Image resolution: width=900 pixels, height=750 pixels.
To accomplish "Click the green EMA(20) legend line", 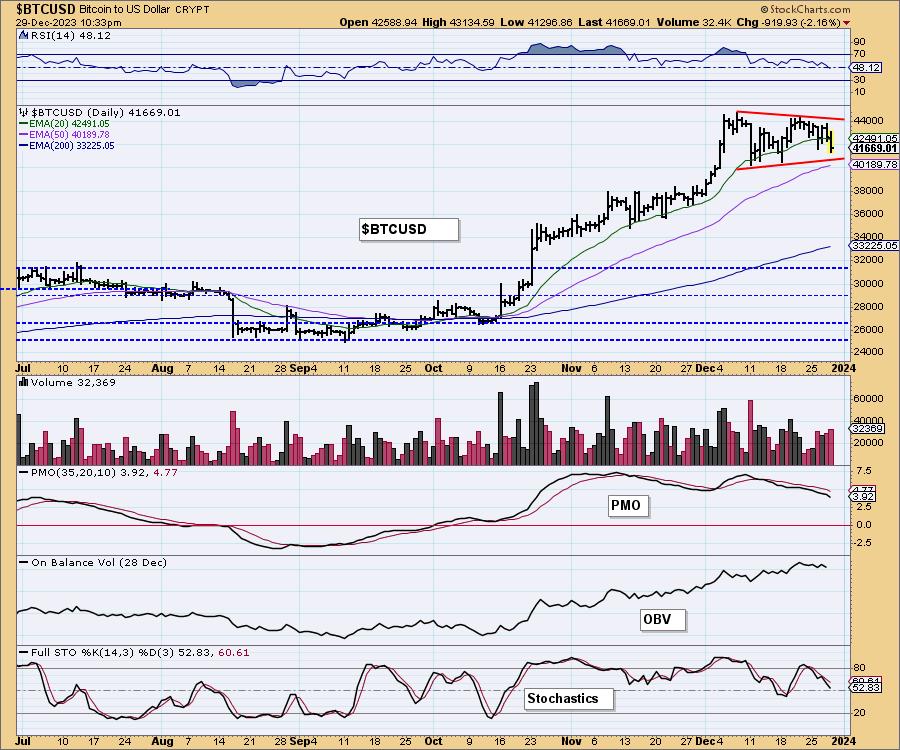I will click(24, 123).
